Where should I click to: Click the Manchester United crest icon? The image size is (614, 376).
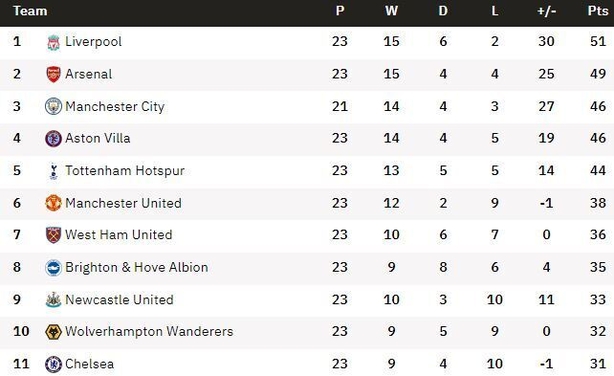[x=53, y=203]
